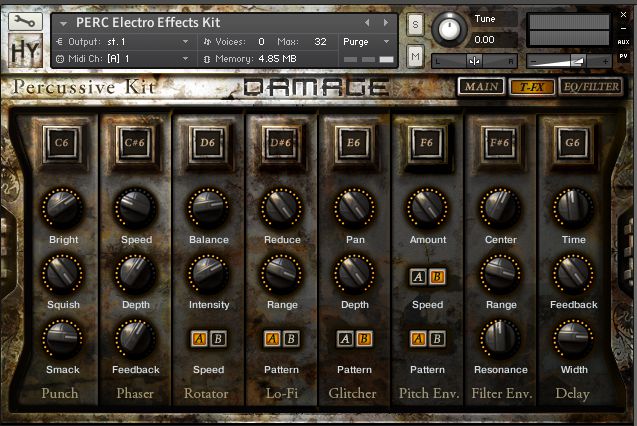Image resolution: width=637 pixels, height=426 pixels.
Task: Click the output volume slider
Action: 569,61
